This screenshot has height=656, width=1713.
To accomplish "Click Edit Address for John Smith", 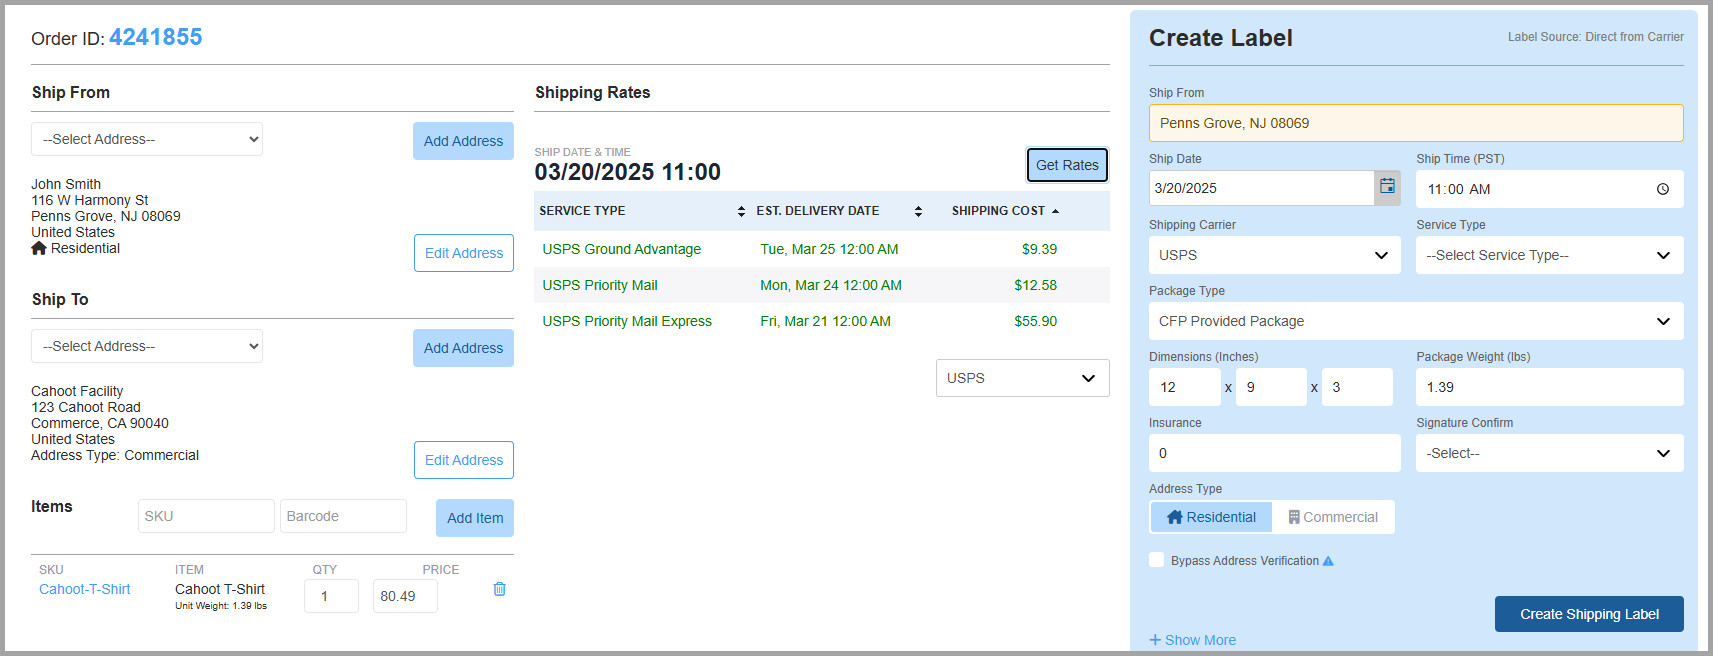I will coord(464,253).
